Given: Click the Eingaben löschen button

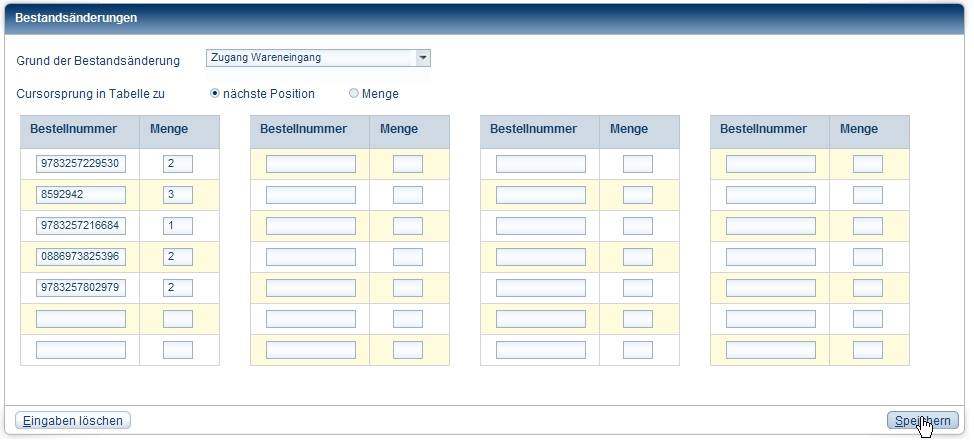Looking at the screenshot, I should pyautogui.click(x=73, y=421).
